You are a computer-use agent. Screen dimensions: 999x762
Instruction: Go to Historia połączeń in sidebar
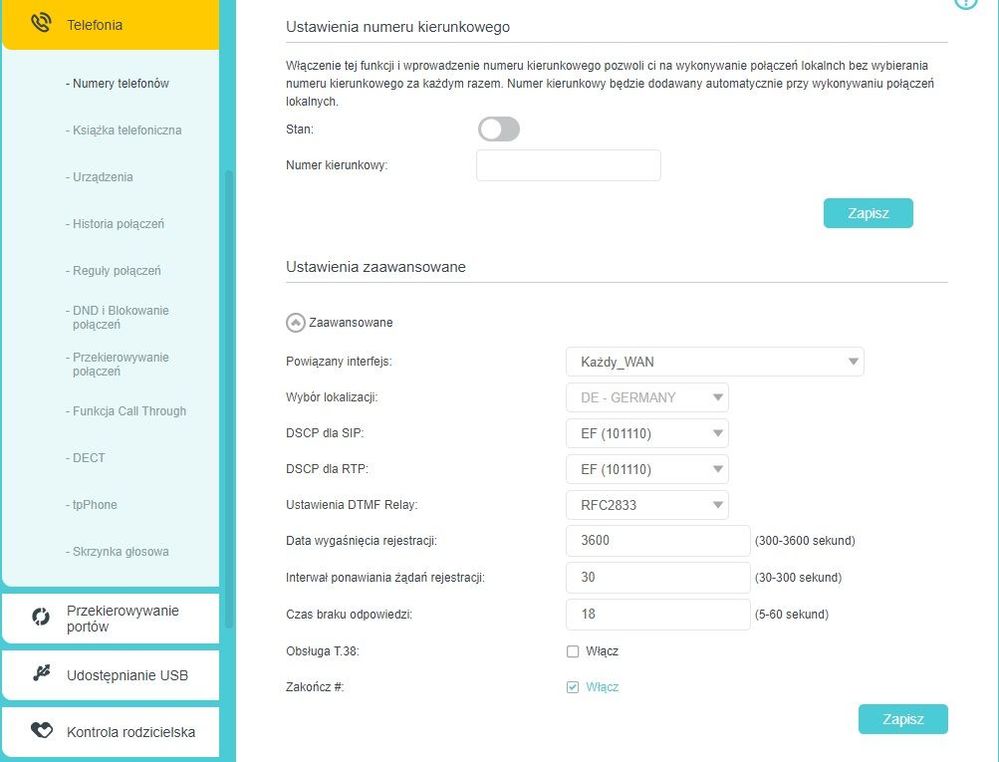tap(118, 224)
